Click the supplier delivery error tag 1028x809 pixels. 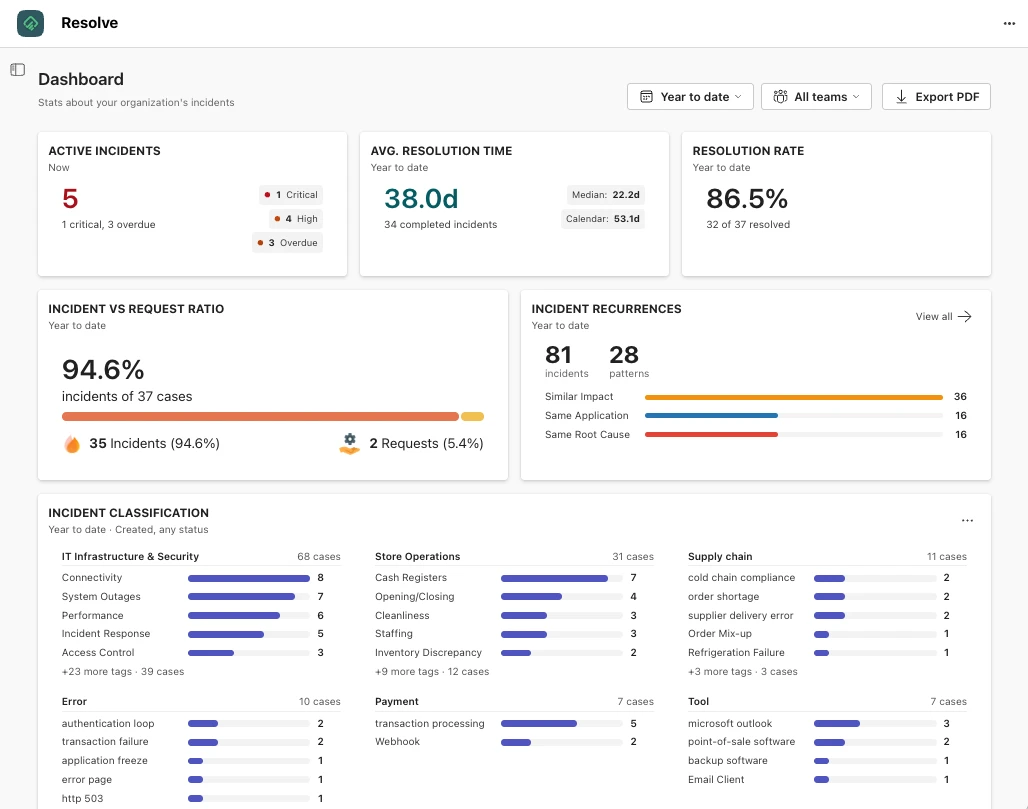click(x=740, y=616)
